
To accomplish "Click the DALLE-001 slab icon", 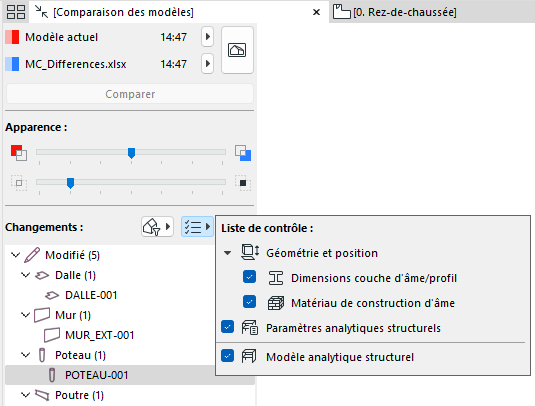I will [x=52, y=295].
